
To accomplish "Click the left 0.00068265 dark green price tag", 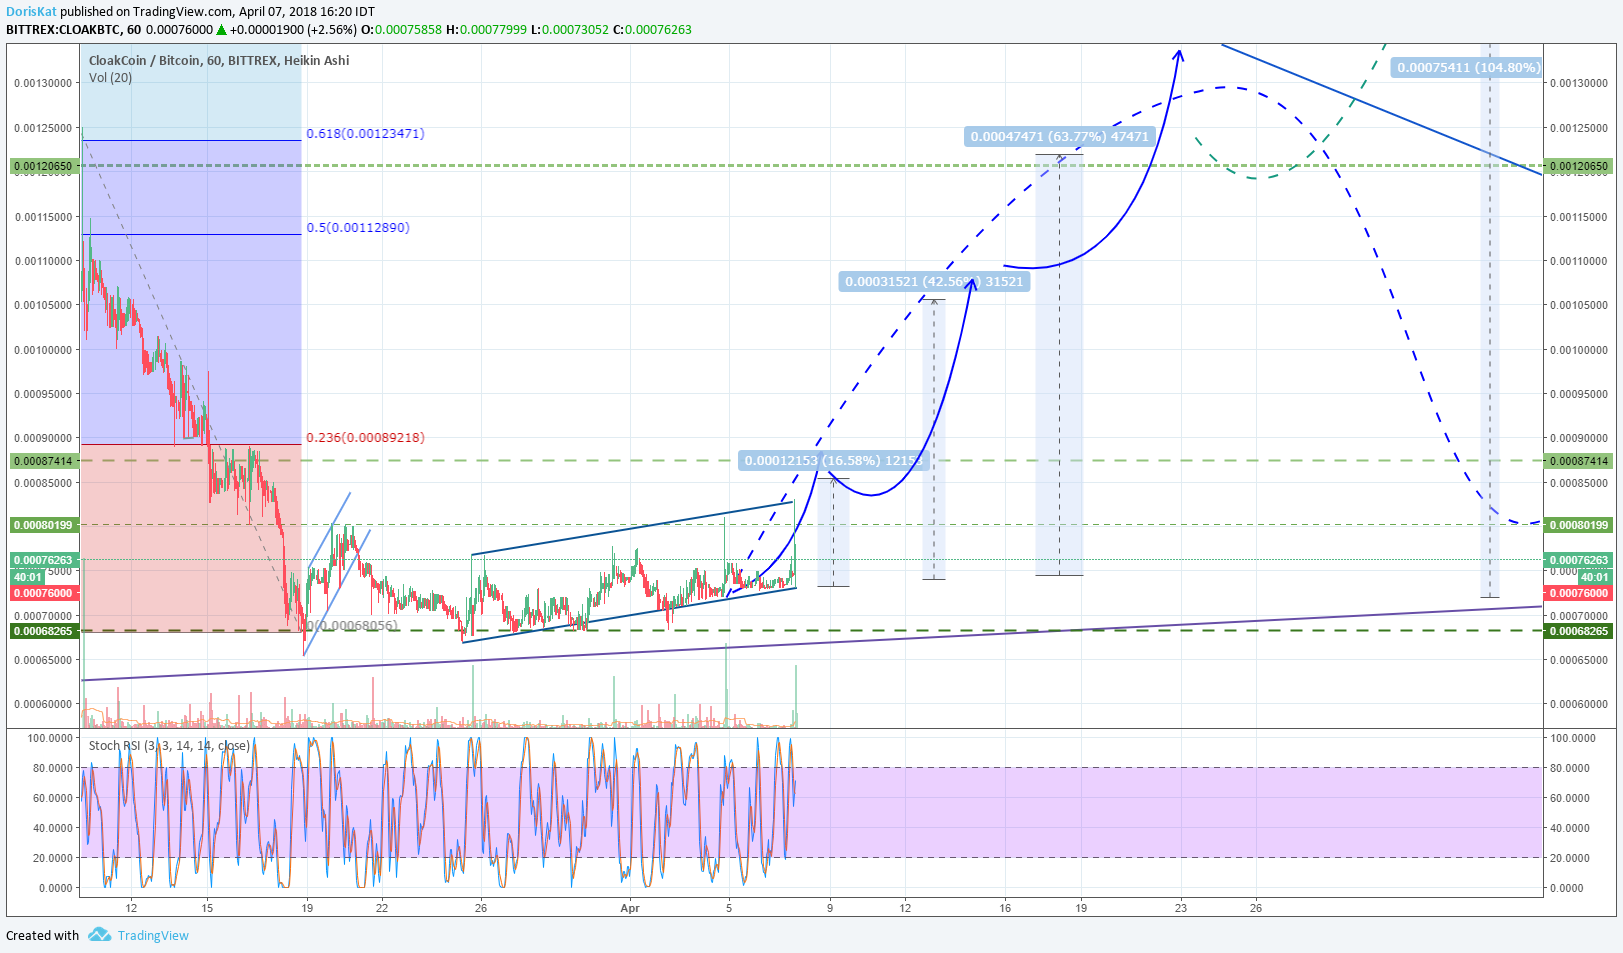I will (43, 631).
